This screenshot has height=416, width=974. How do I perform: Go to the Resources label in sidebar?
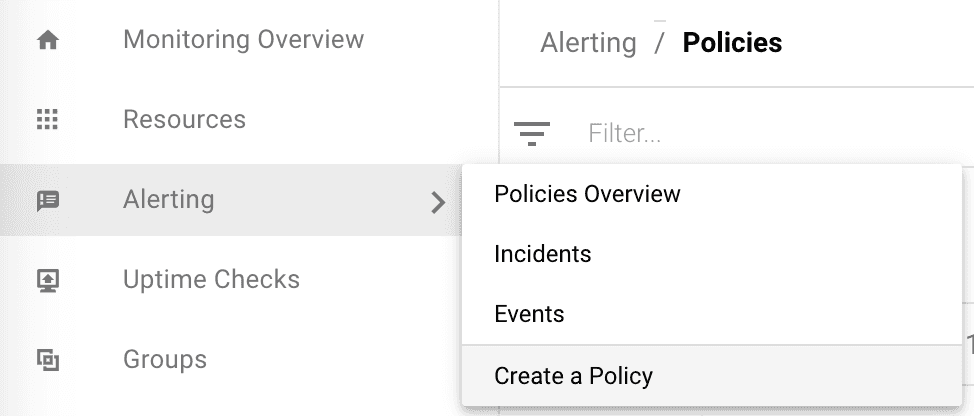coord(184,120)
